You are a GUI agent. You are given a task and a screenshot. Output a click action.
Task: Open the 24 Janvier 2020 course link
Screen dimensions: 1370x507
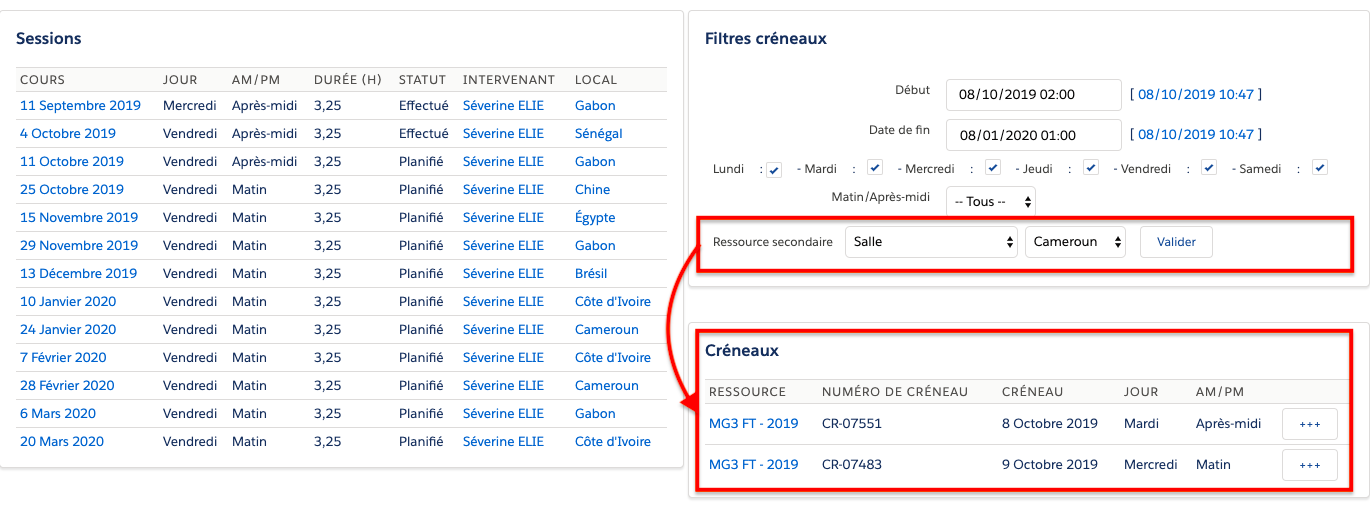[x=68, y=330]
